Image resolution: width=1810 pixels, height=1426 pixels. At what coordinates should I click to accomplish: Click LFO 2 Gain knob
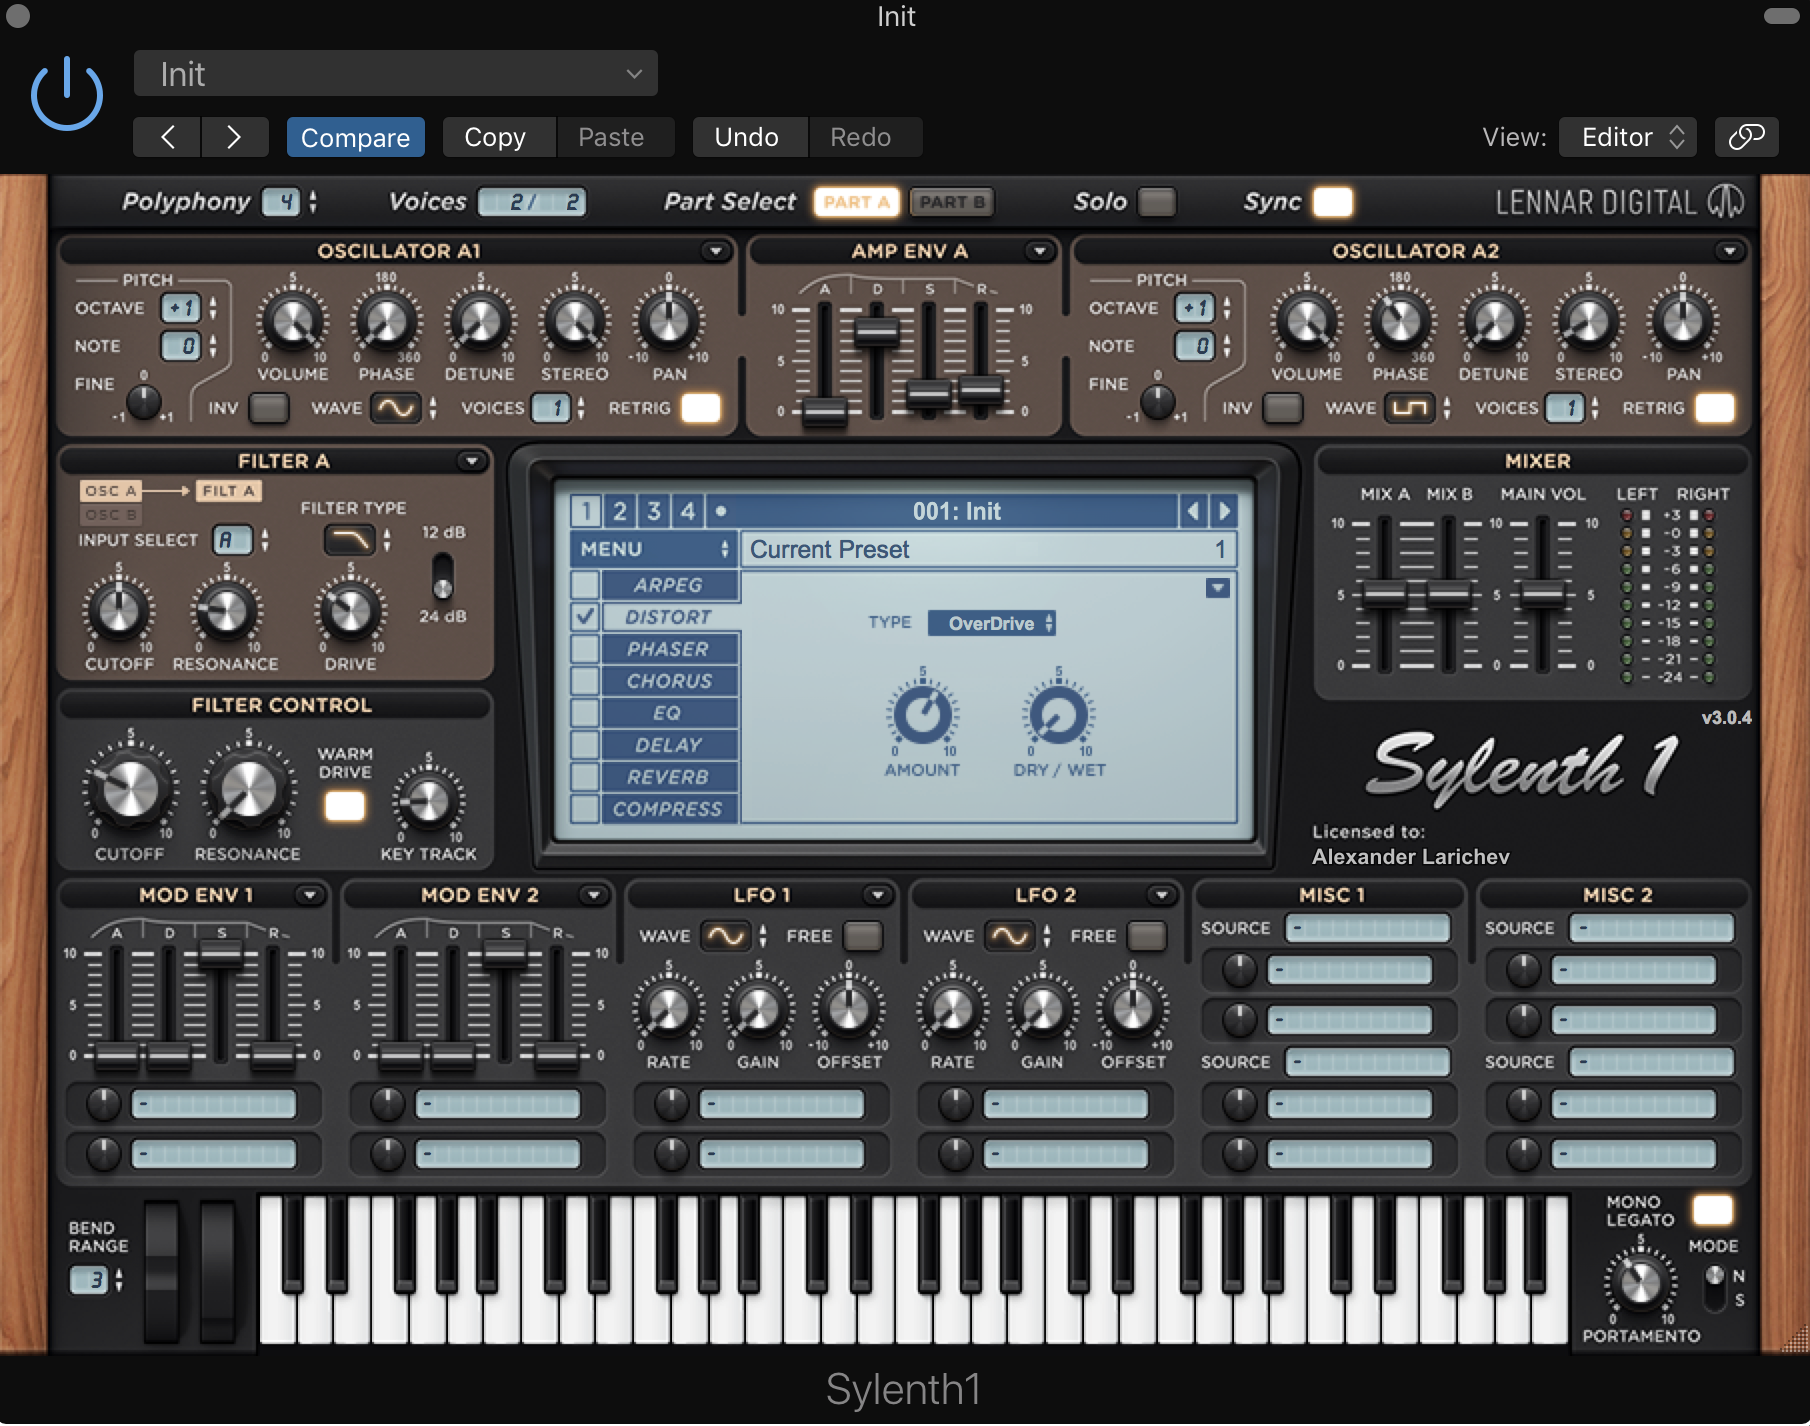[x=1042, y=1009]
